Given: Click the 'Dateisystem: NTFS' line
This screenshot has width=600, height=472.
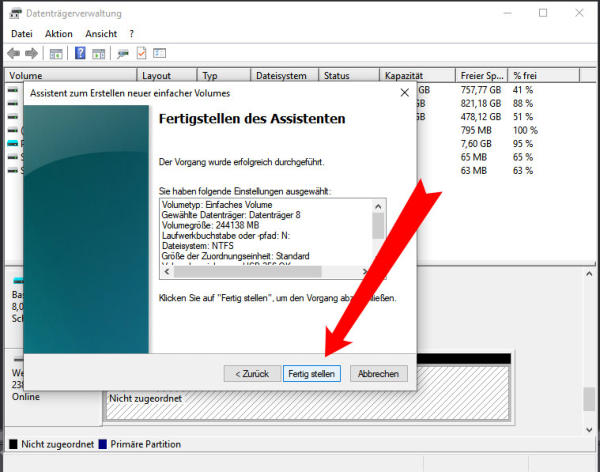Looking at the screenshot, I should (197, 246).
